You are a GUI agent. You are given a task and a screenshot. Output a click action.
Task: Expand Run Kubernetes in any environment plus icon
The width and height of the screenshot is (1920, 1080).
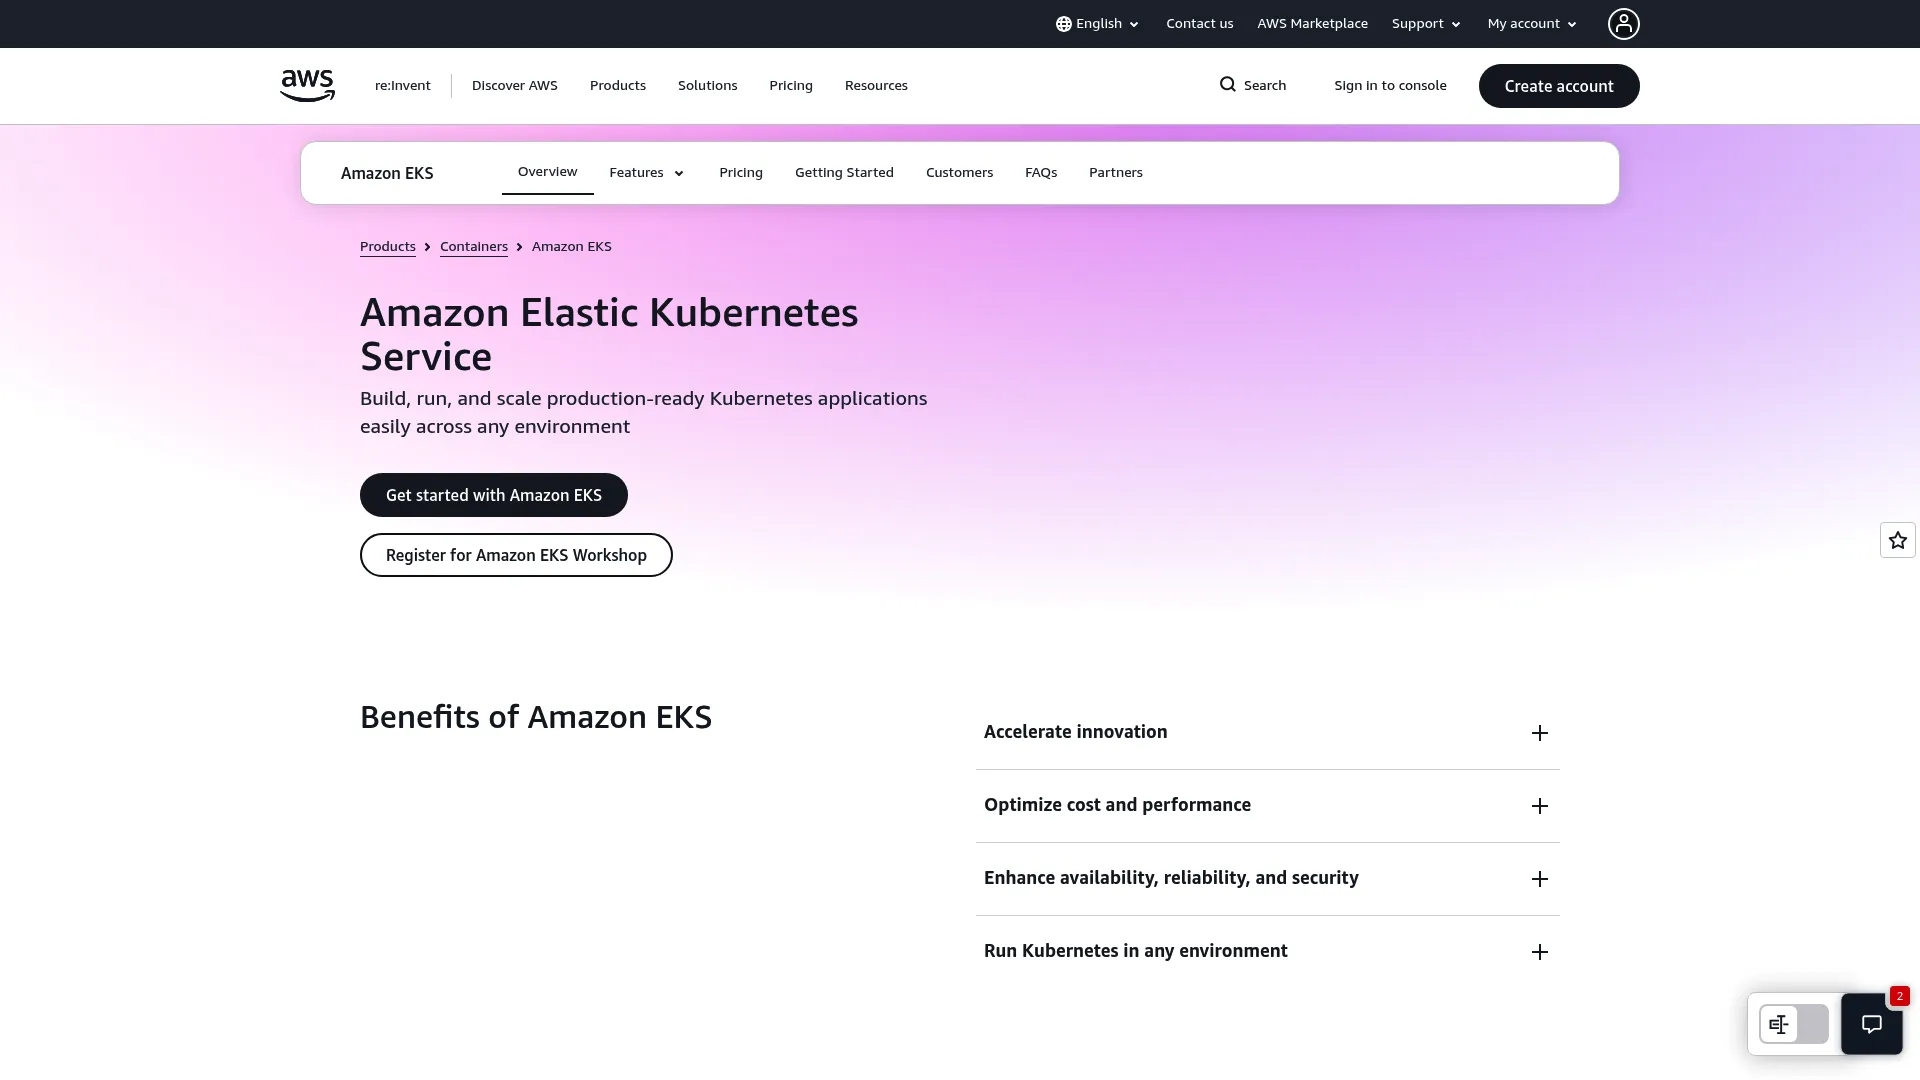pyautogui.click(x=1539, y=952)
